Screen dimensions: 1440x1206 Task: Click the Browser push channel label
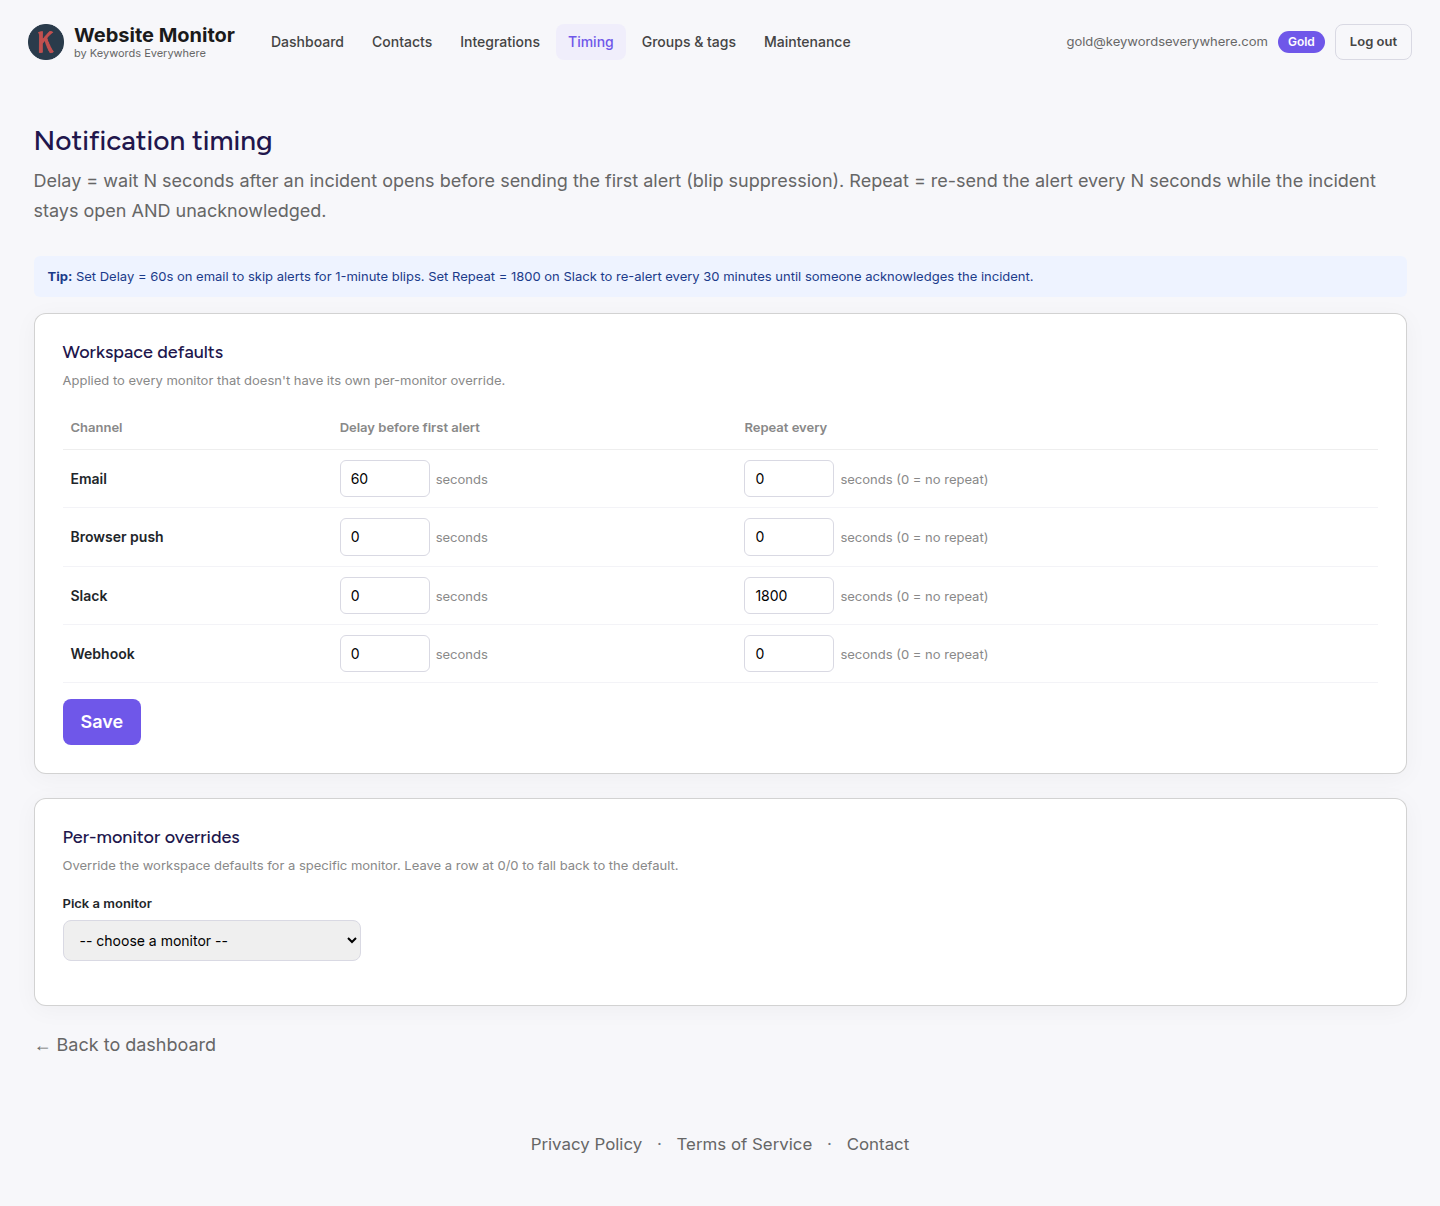pyautogui.click(x=117, y=537)
